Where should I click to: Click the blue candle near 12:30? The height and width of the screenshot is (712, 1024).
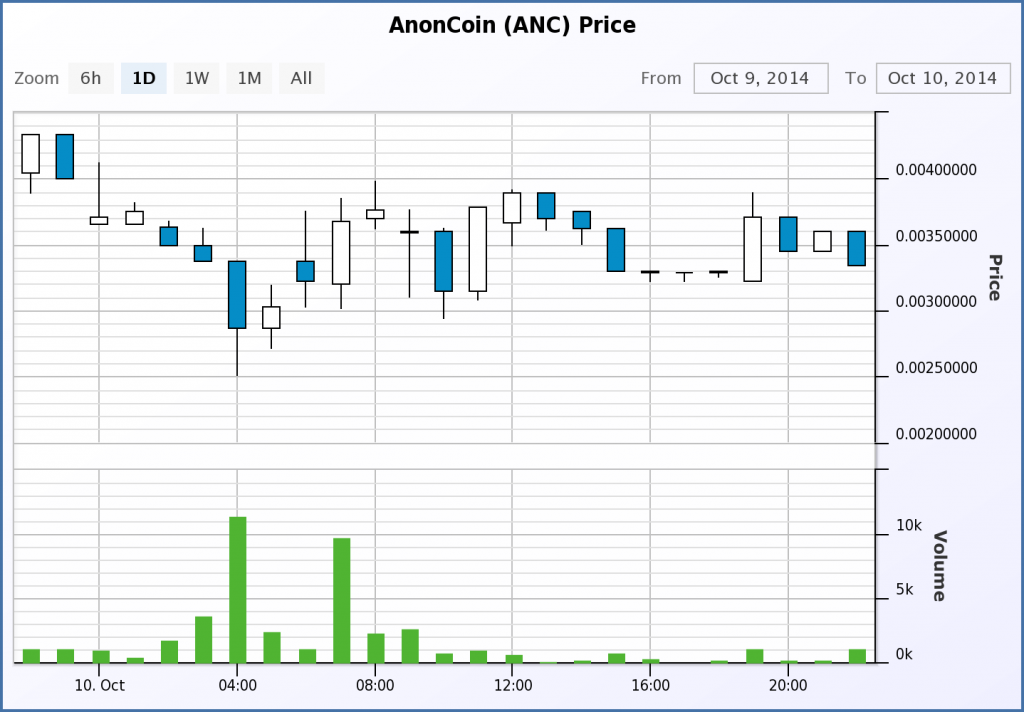point(546,207)
